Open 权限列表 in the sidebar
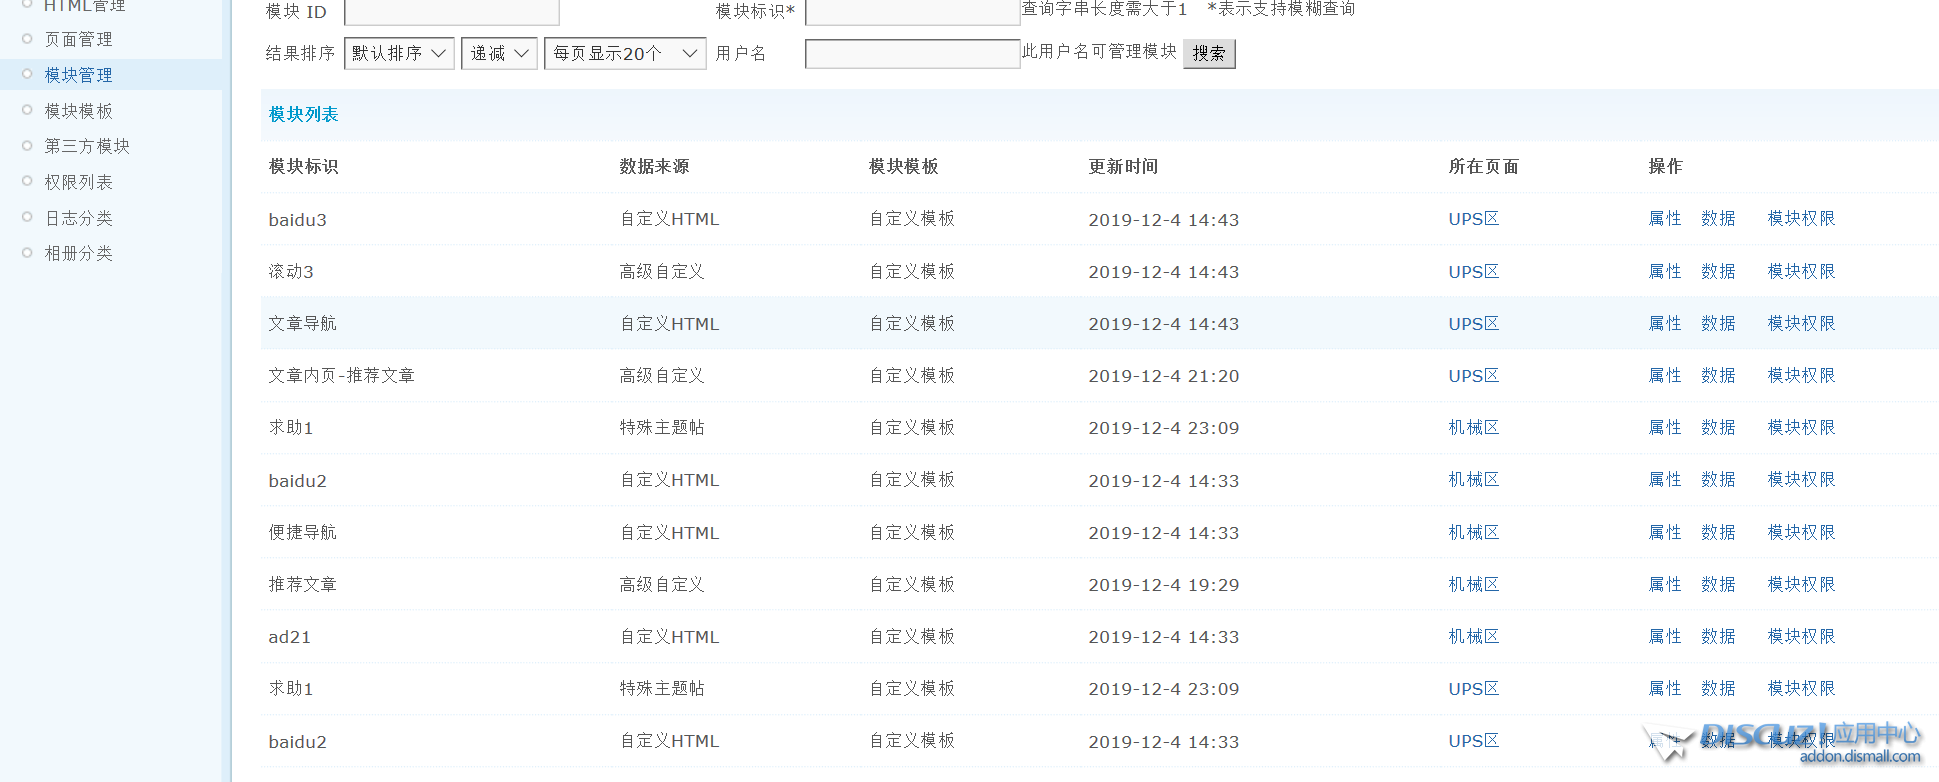This screenshot has height=782, width=1939. 78,182
